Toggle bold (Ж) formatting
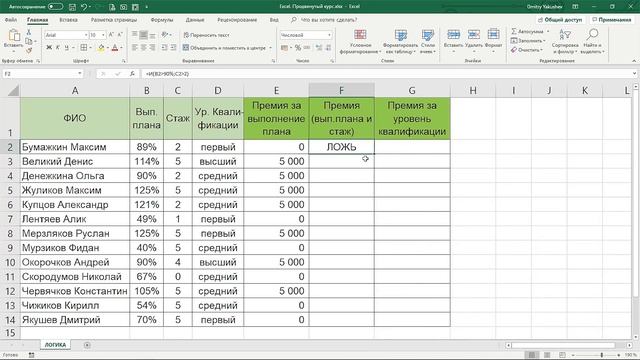This screenshot has width=640, height=360. tap(49, 48)
